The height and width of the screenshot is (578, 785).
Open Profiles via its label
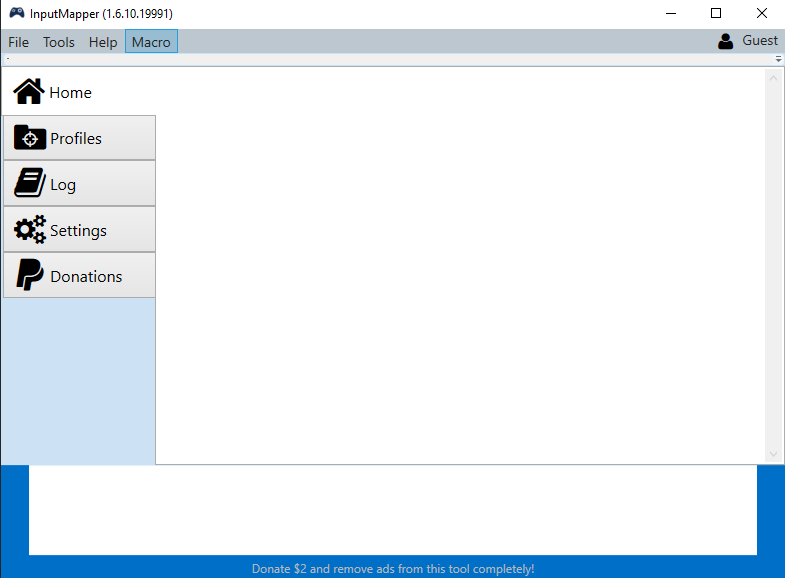(76, 139)
